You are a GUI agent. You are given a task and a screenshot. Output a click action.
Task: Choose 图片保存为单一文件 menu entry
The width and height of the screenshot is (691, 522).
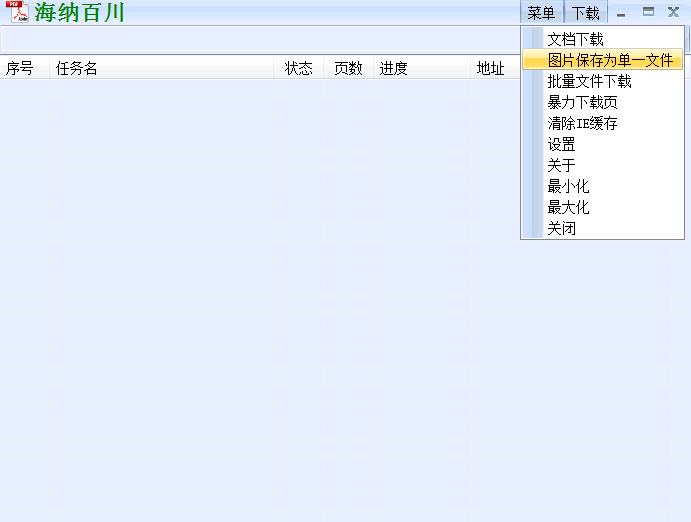click(609, 60)
